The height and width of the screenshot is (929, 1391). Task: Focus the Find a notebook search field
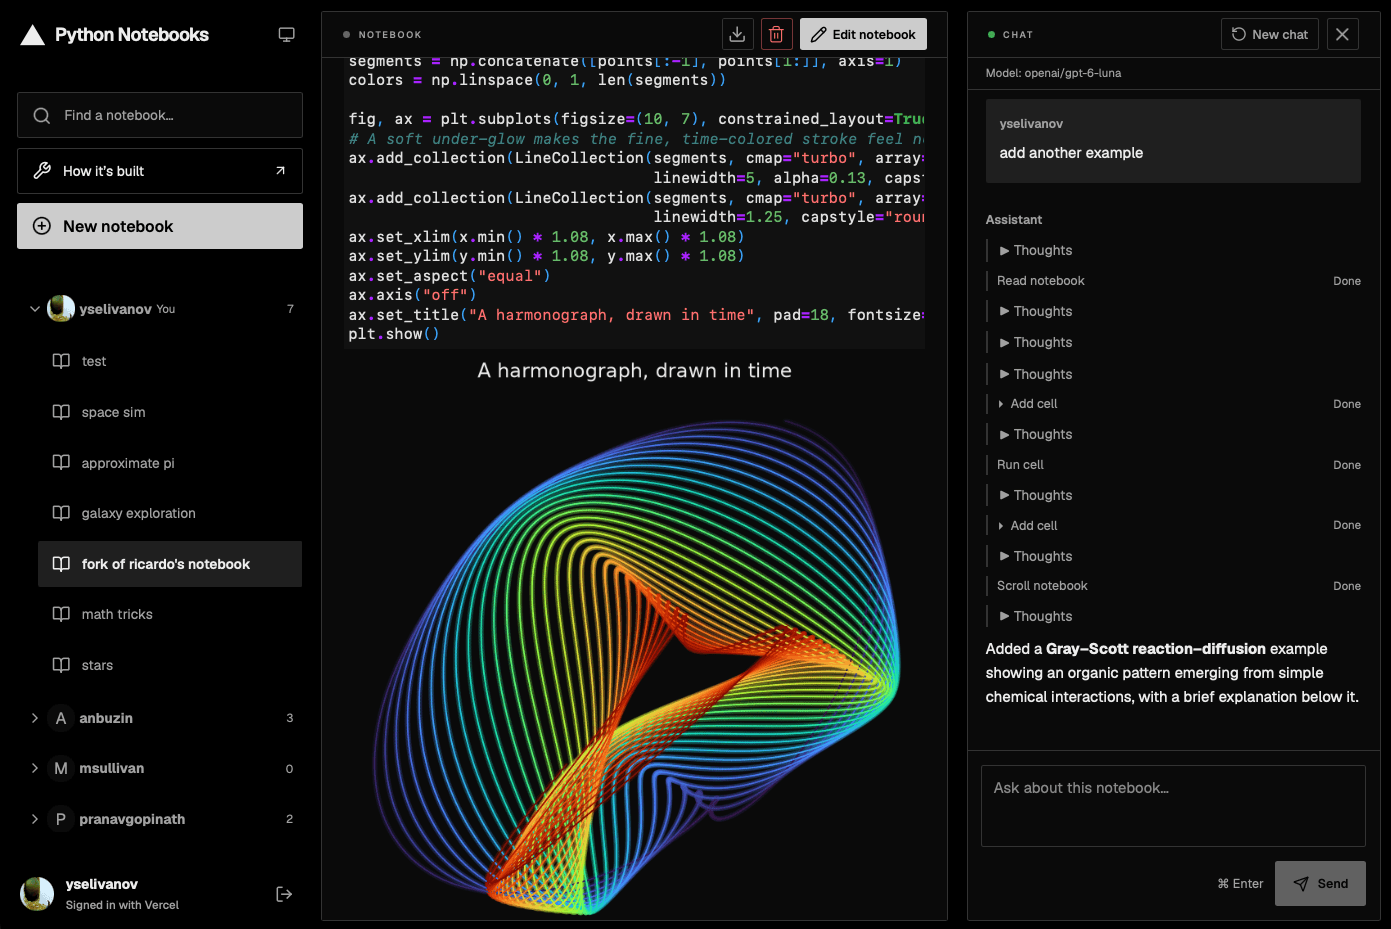160,115
